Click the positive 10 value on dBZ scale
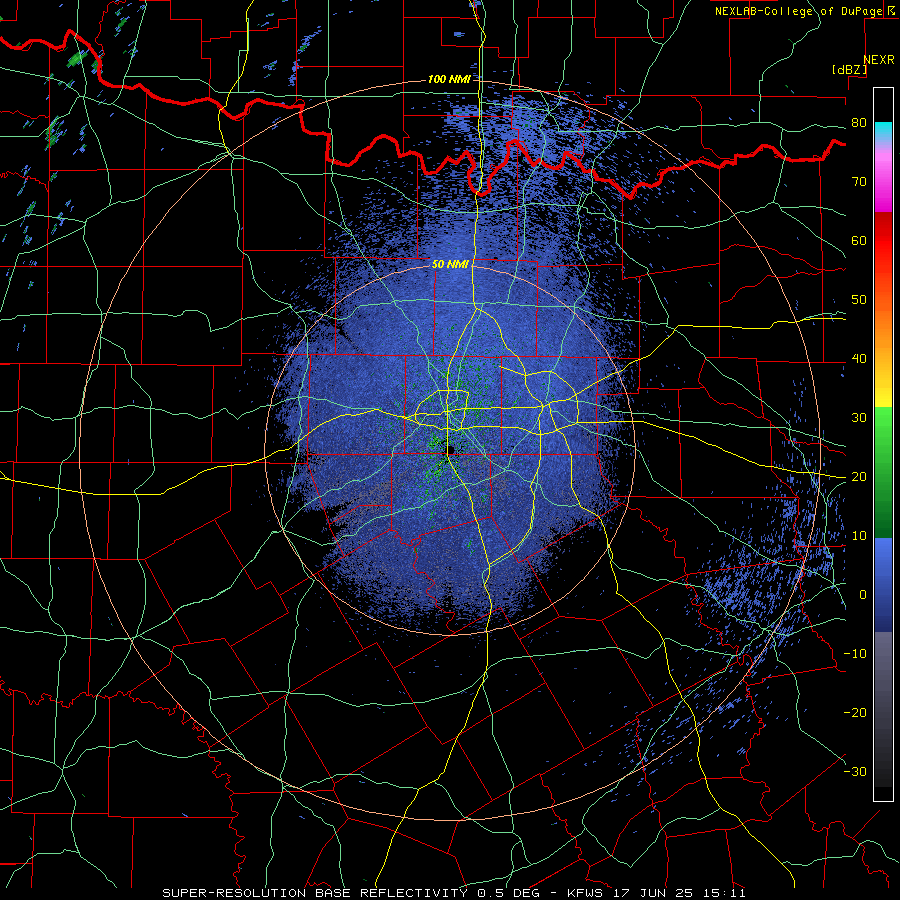900x900 pixels. click(x=859, y=536)
